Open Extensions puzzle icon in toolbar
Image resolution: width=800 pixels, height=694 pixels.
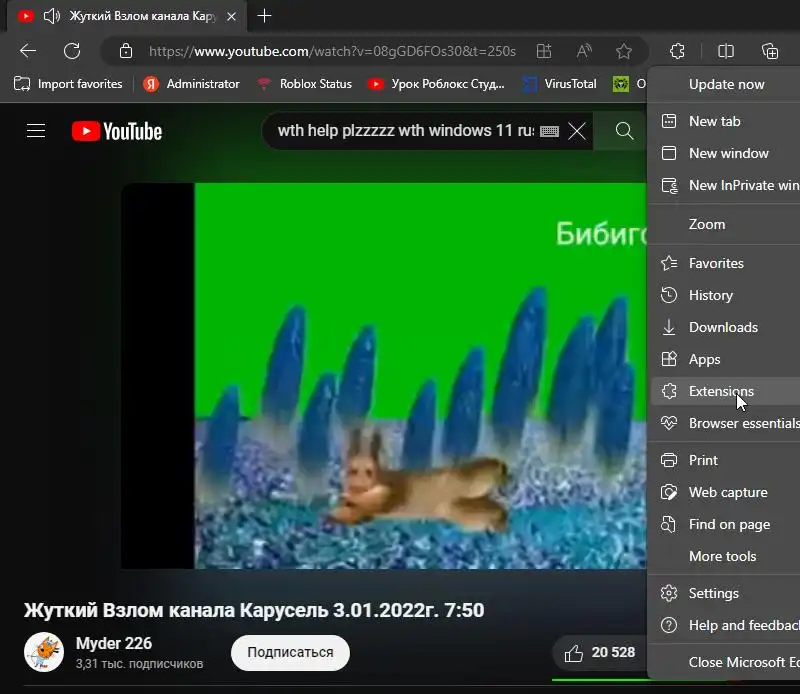click(678, 51)
